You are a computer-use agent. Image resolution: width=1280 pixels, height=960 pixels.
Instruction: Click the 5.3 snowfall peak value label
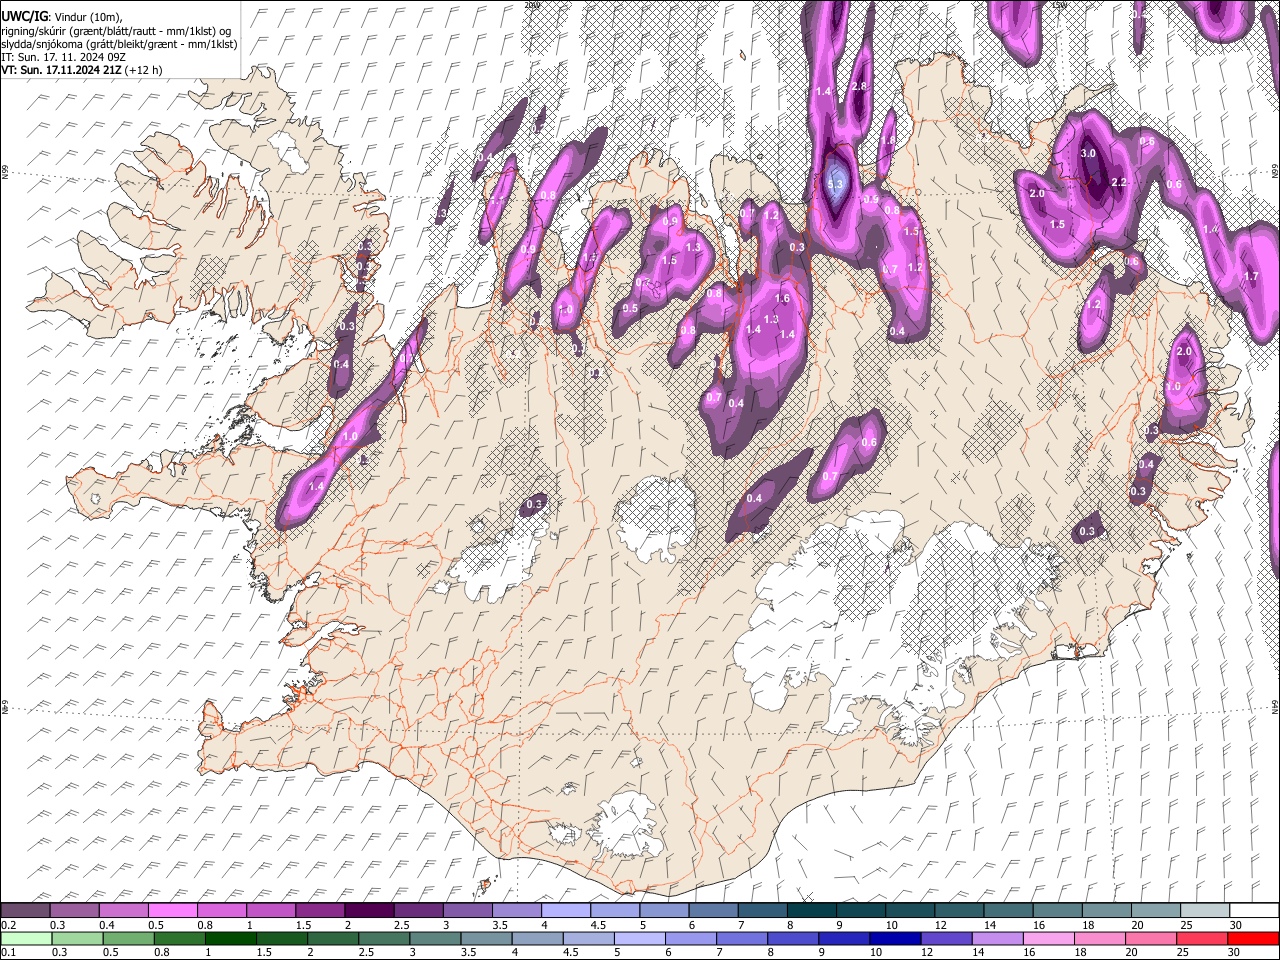pos(836,185)
